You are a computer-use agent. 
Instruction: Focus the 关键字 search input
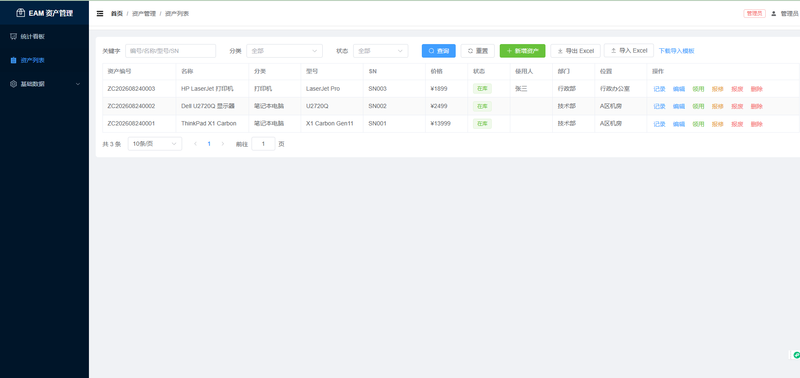pyautogui.click(x=170, y=51)
